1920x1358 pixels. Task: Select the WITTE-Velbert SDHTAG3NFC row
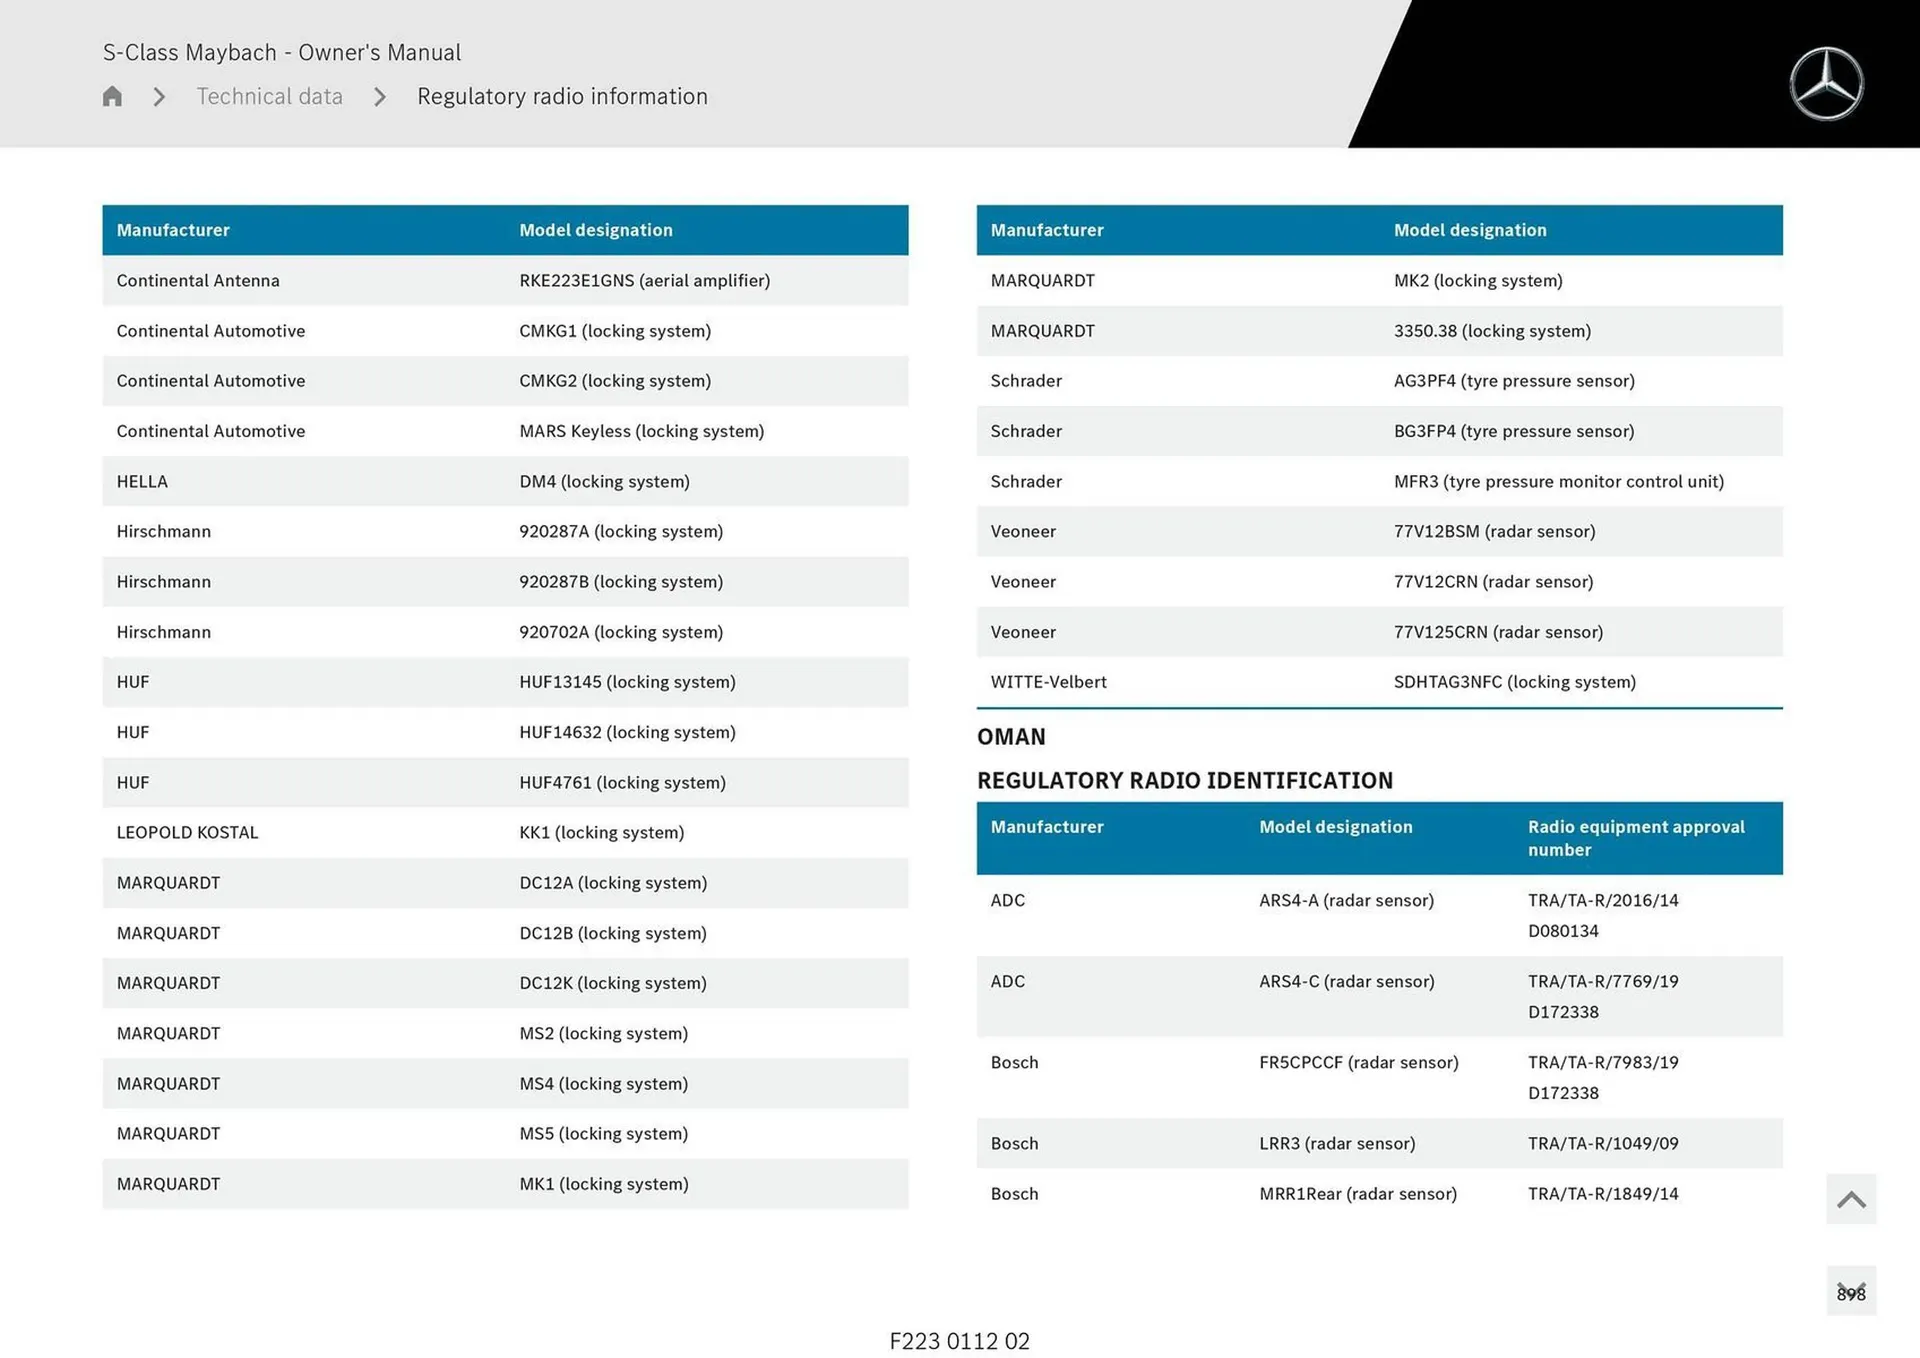tap(1380, 681)
